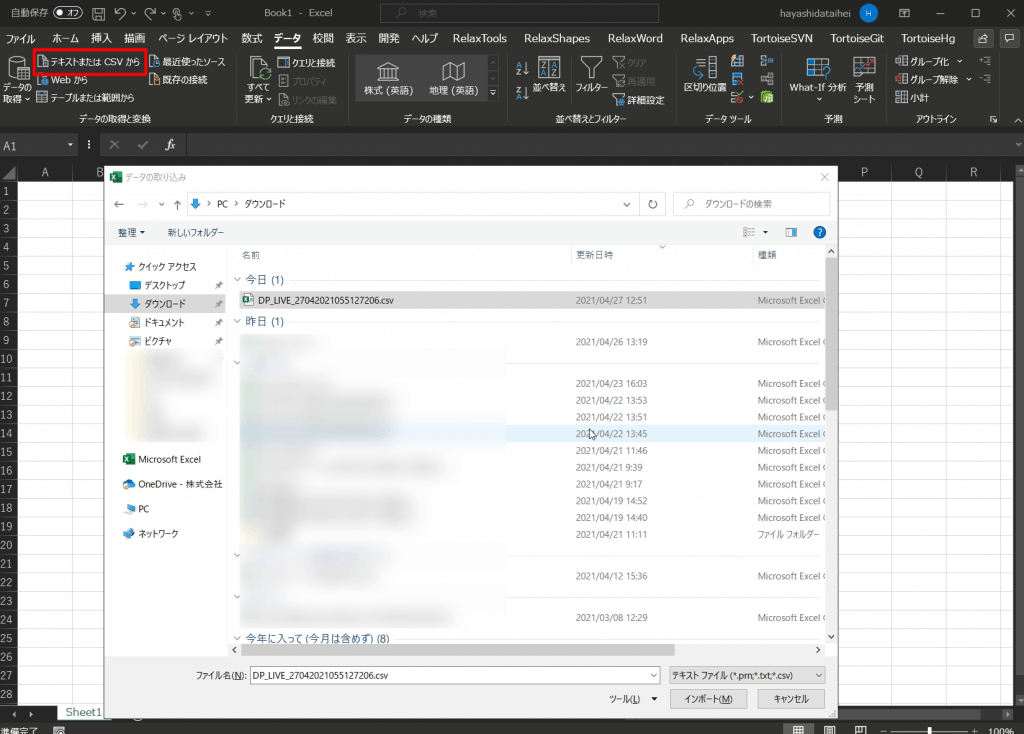
Task: Open the file type filter dropdown
Action: [747, 675]
